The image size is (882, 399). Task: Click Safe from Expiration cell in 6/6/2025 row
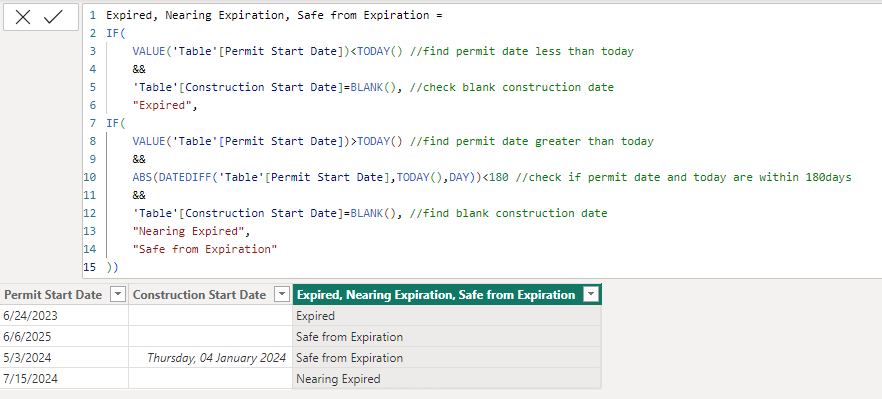coord(447,337)
